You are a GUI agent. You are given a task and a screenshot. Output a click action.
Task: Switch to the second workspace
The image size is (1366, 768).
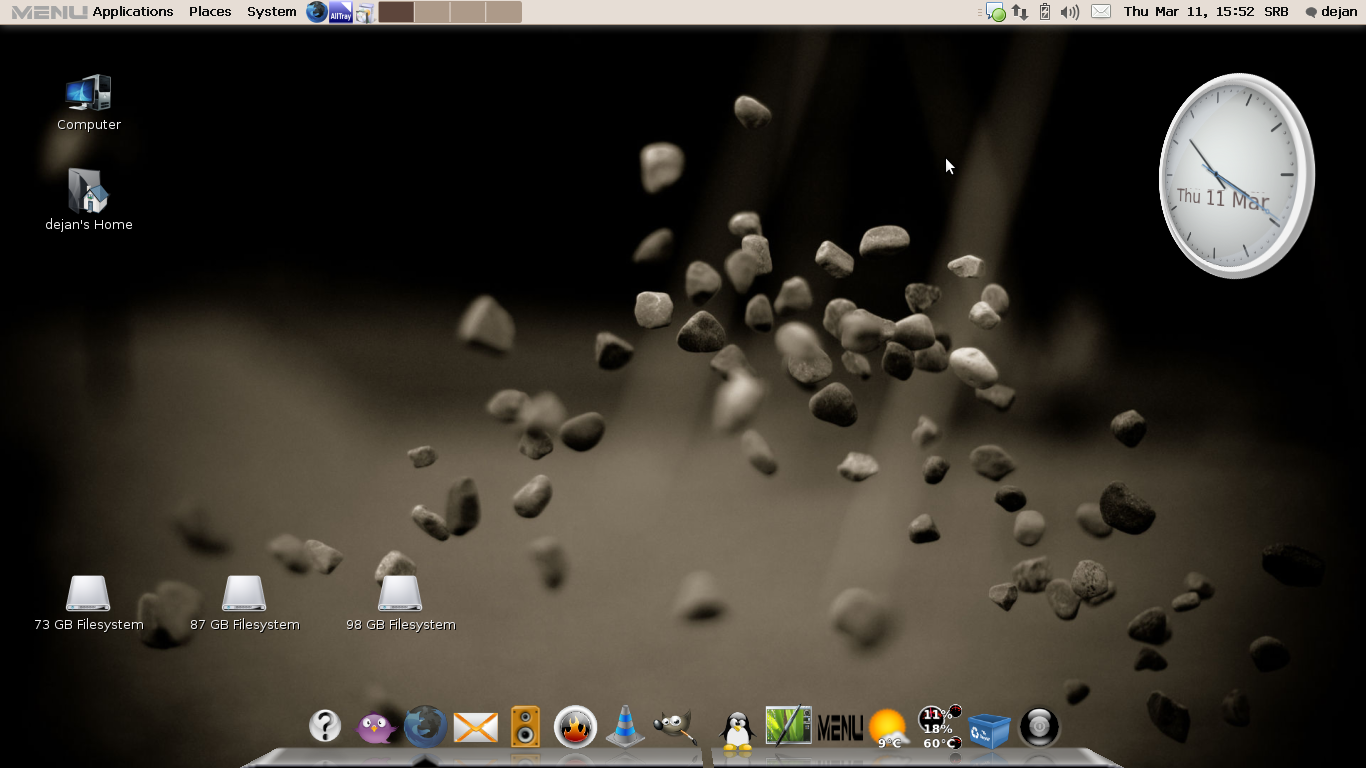click(432, 12)
